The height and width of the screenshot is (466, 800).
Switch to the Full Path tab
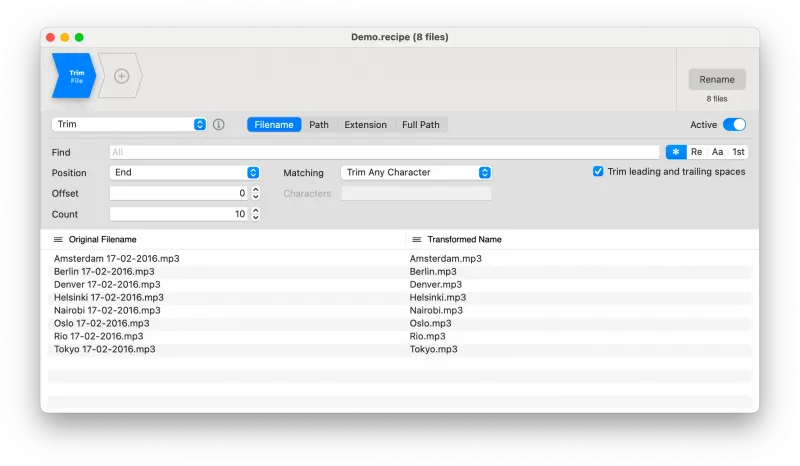[x=420, y=125]
